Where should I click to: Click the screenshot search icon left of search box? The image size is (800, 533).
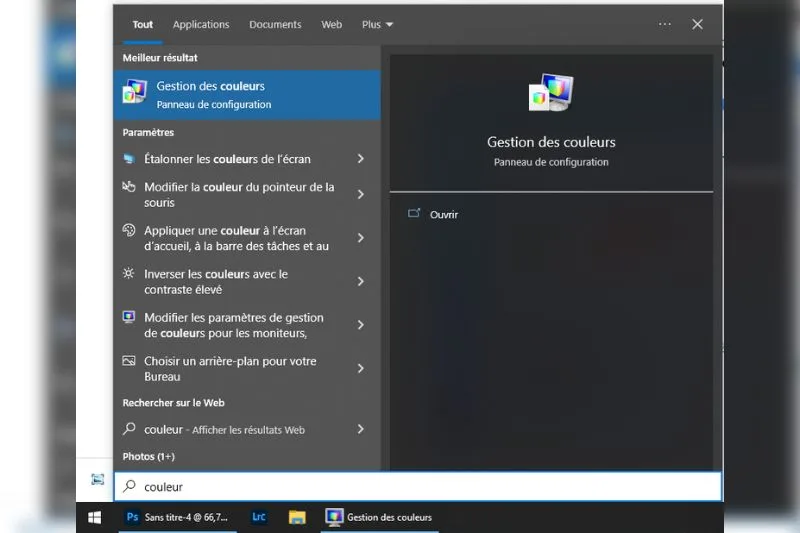pos(97,479)
